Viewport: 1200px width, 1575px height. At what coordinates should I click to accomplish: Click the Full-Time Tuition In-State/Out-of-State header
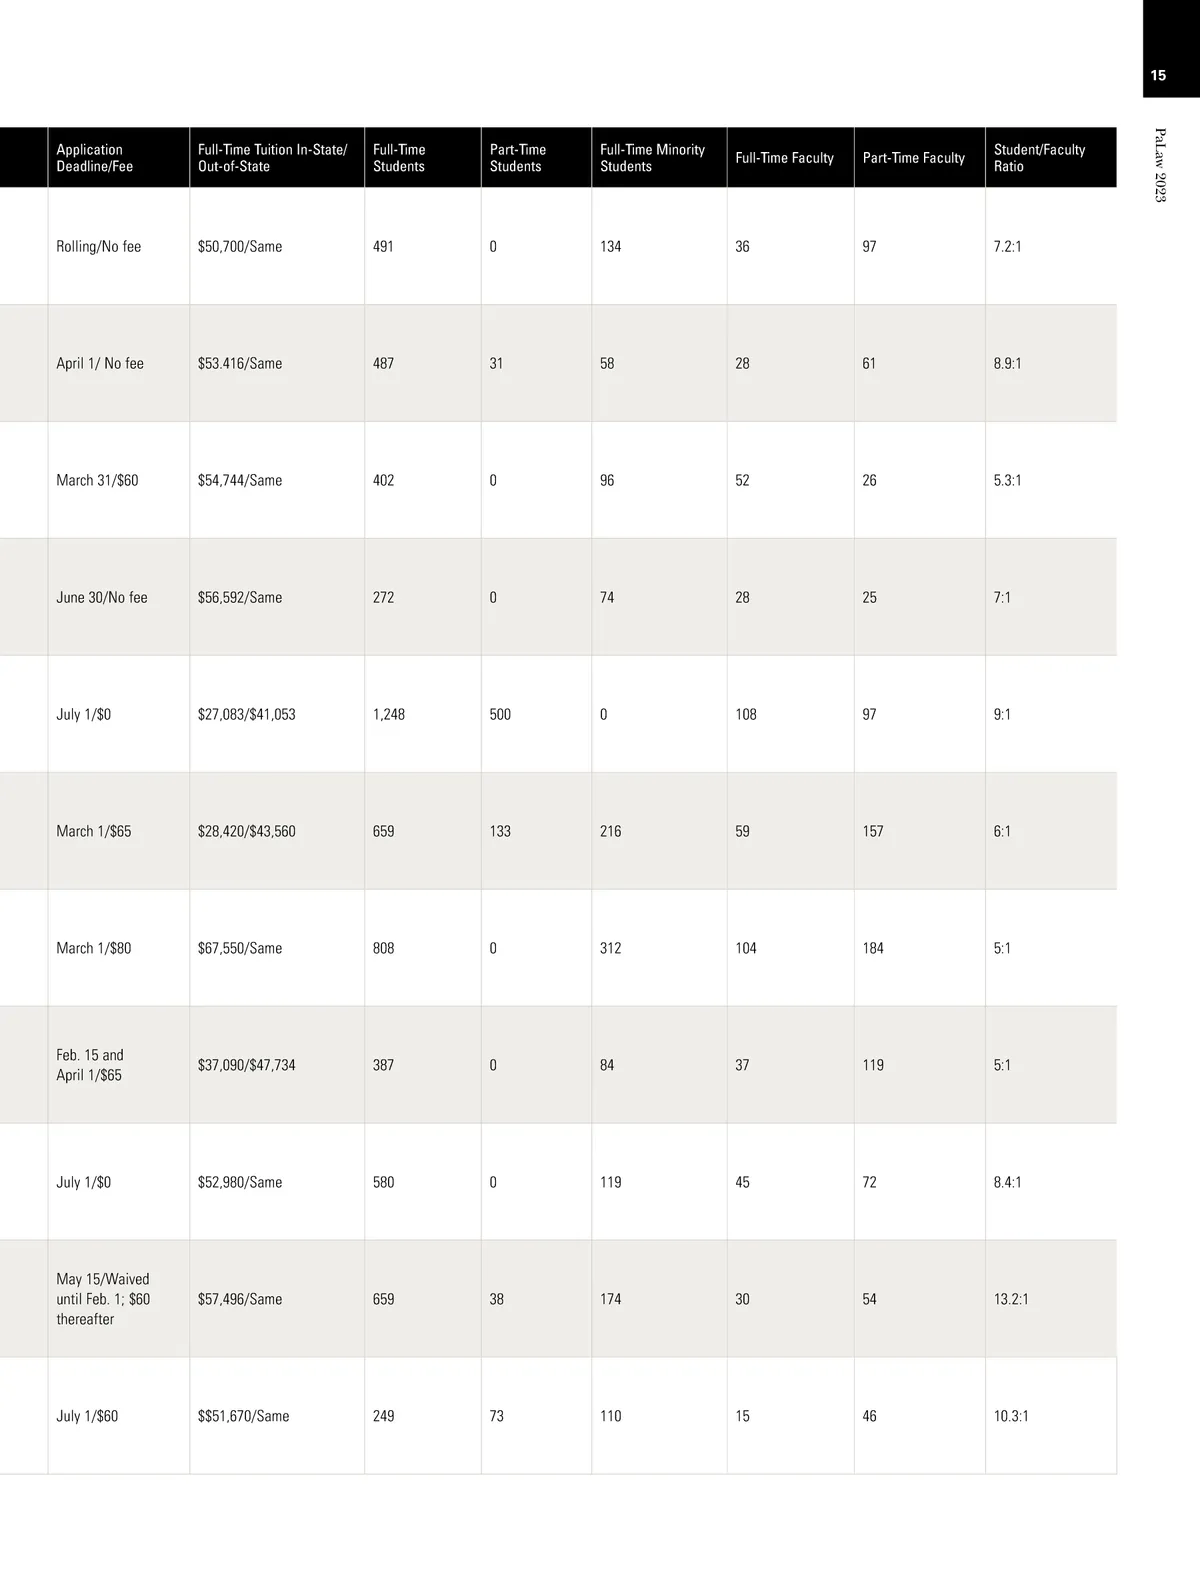(x=273, y=158)
